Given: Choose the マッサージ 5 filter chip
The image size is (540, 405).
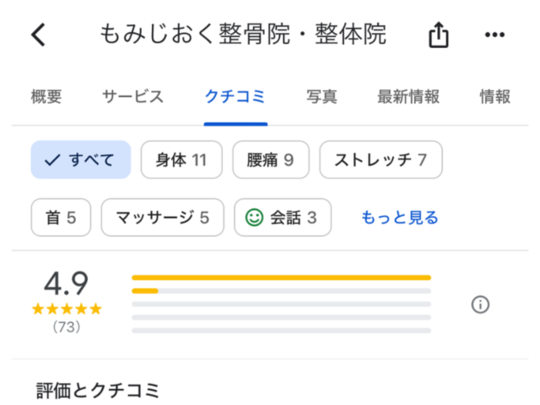Looking at the screenshot, I should (x=163, y=217).
